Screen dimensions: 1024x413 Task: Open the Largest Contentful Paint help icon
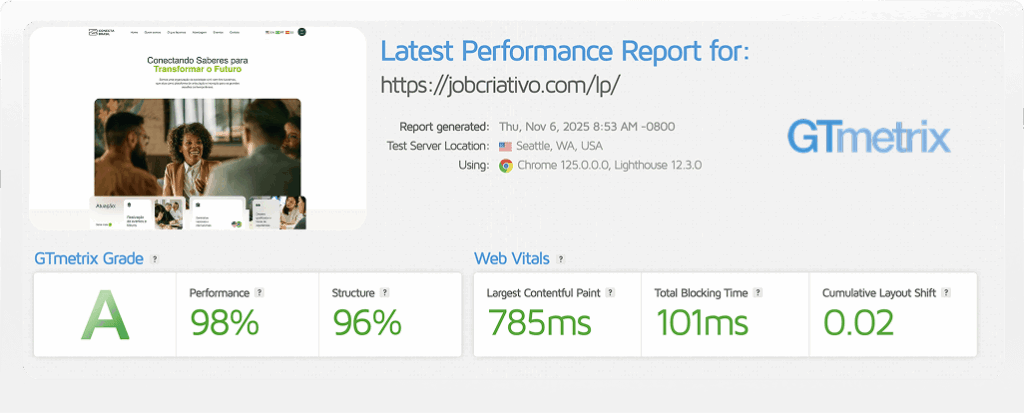pyautogui.click(x=610, y=293)
